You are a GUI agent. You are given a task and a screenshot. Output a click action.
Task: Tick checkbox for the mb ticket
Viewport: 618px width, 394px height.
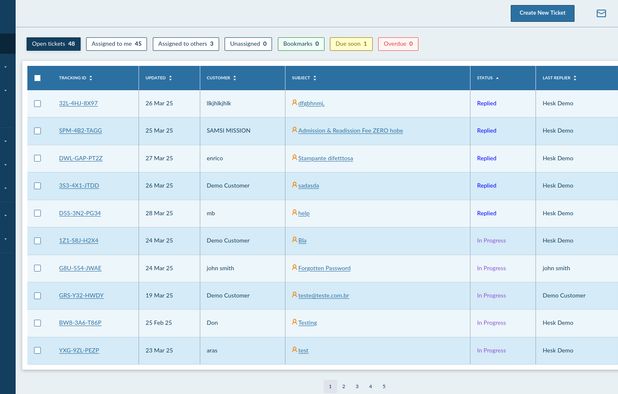(37, 213)
